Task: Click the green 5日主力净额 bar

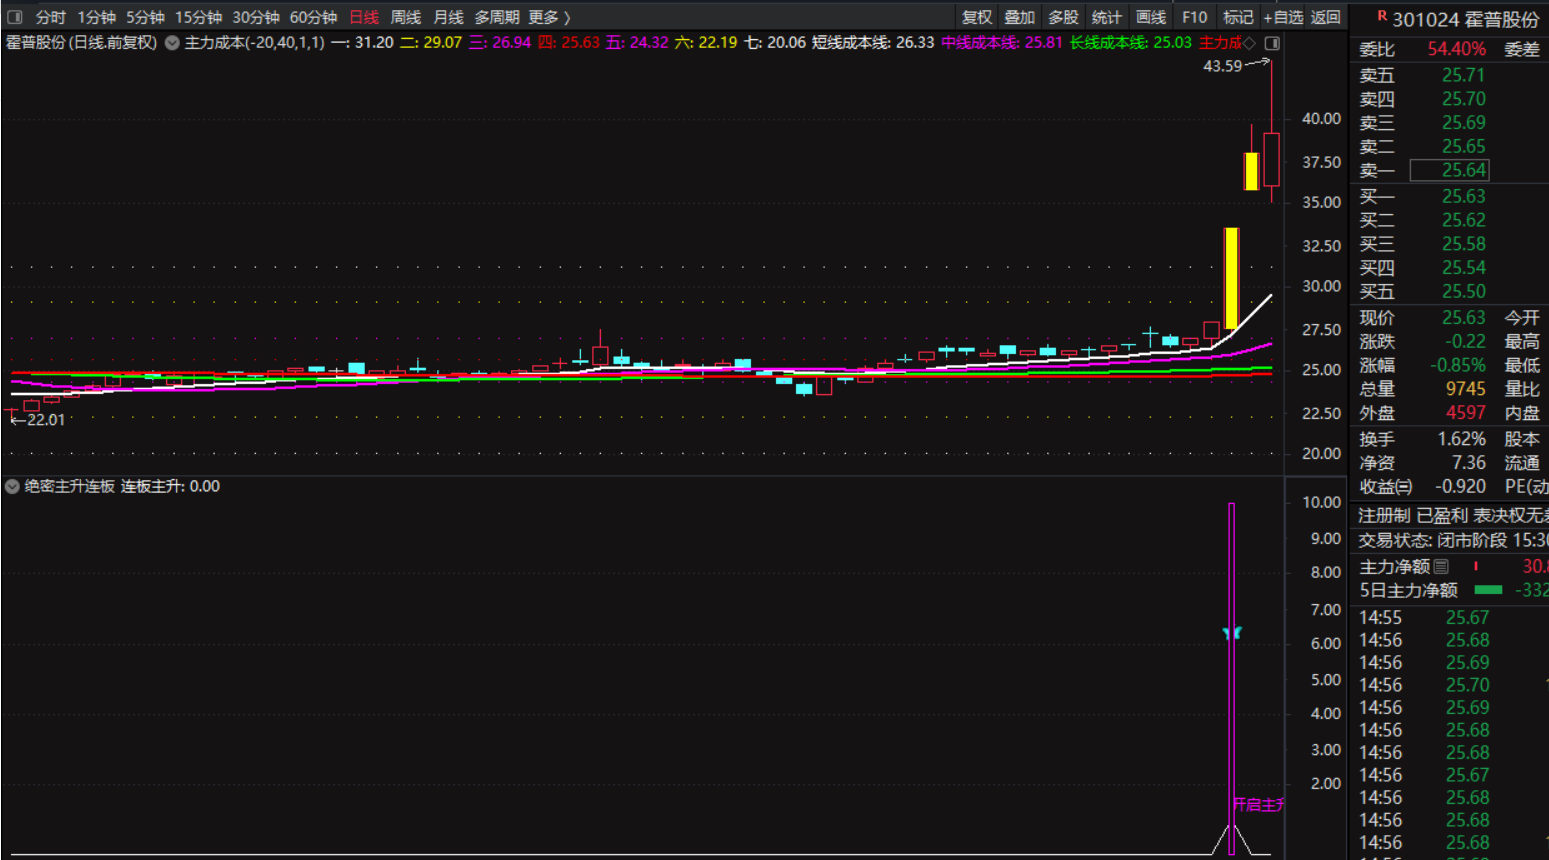Action: (x=1488, y=590)
